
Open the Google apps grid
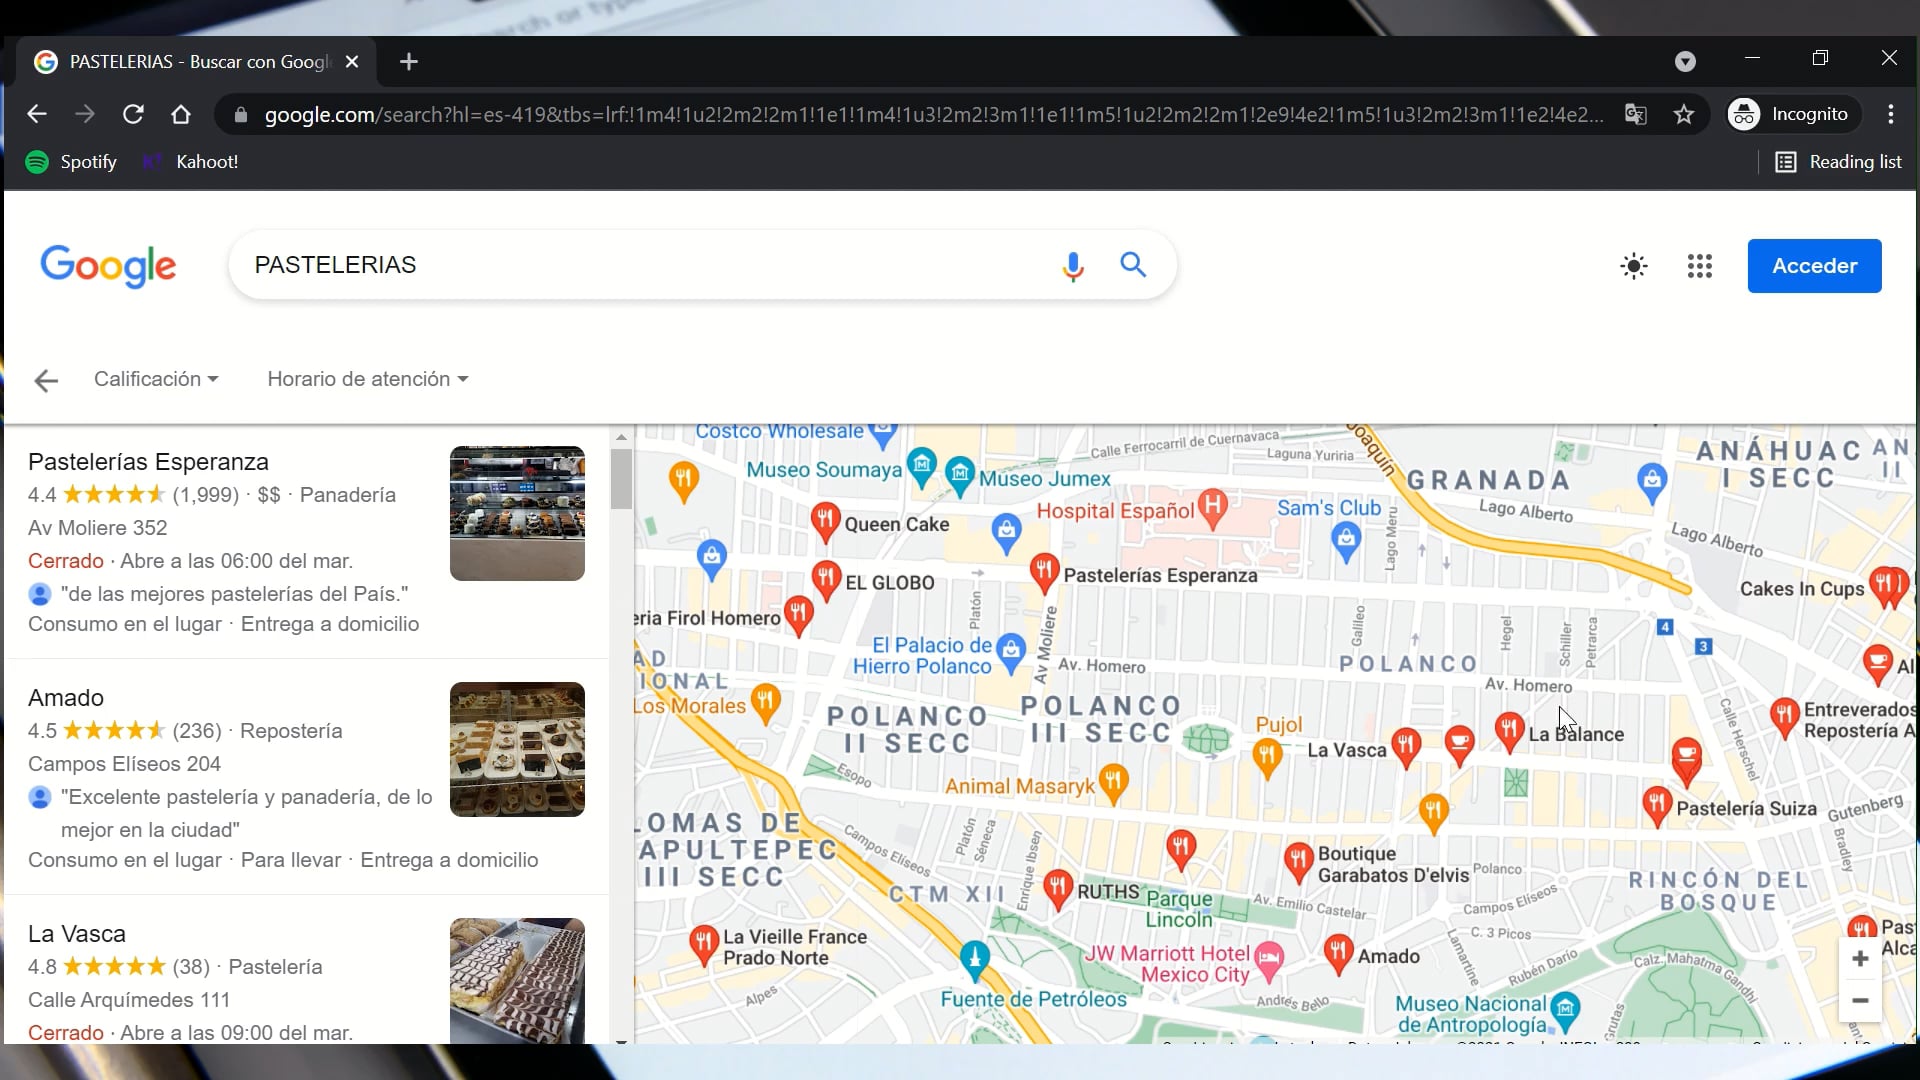point(1700,266)
